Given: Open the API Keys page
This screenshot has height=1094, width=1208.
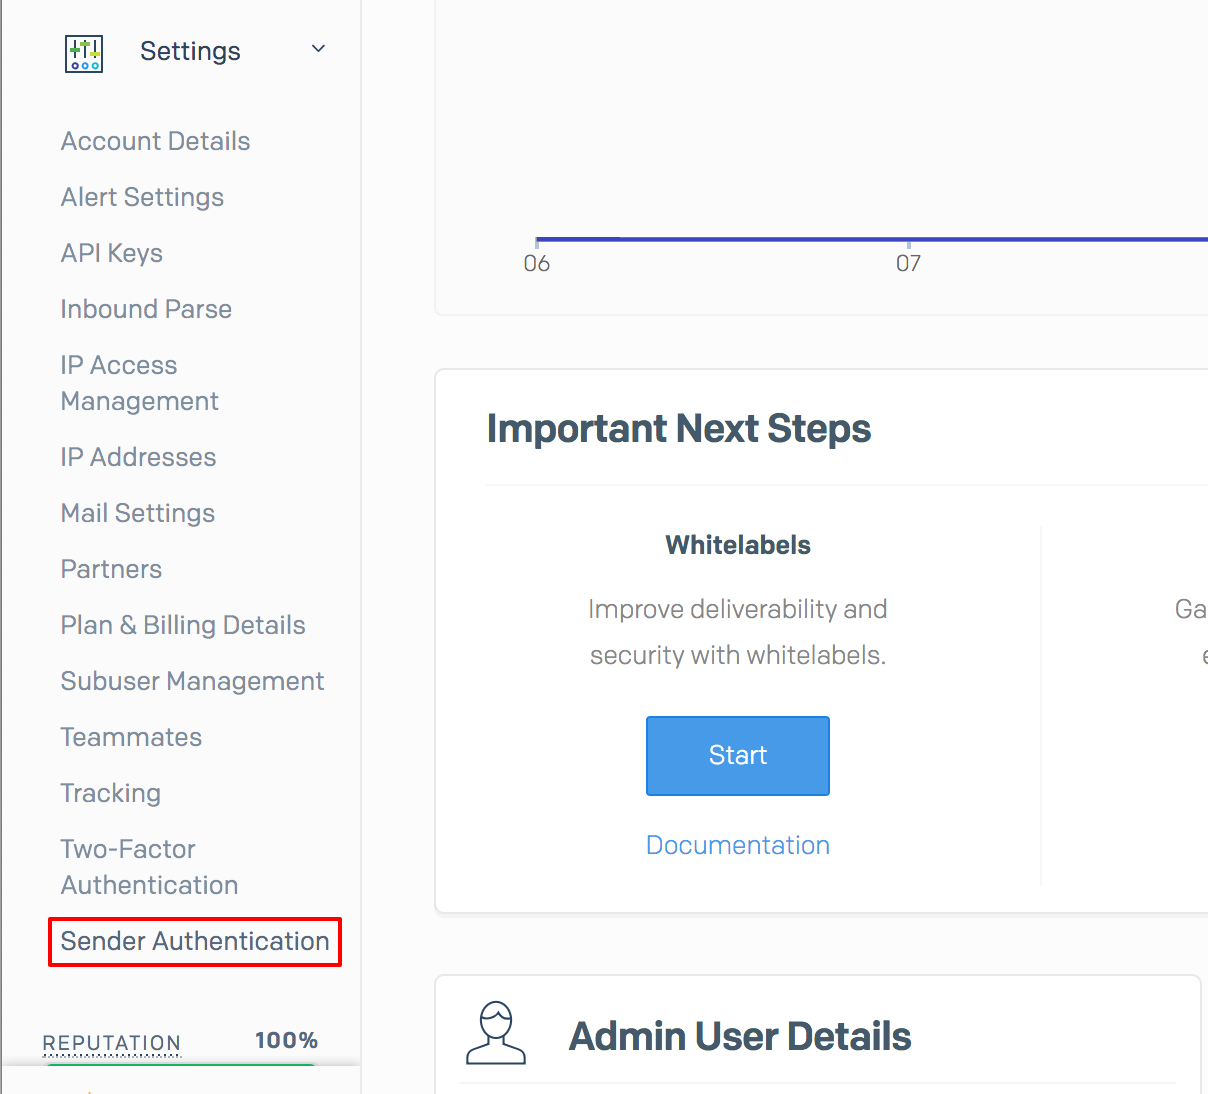Looking at the screenshot, I should [x=111, y=253].
